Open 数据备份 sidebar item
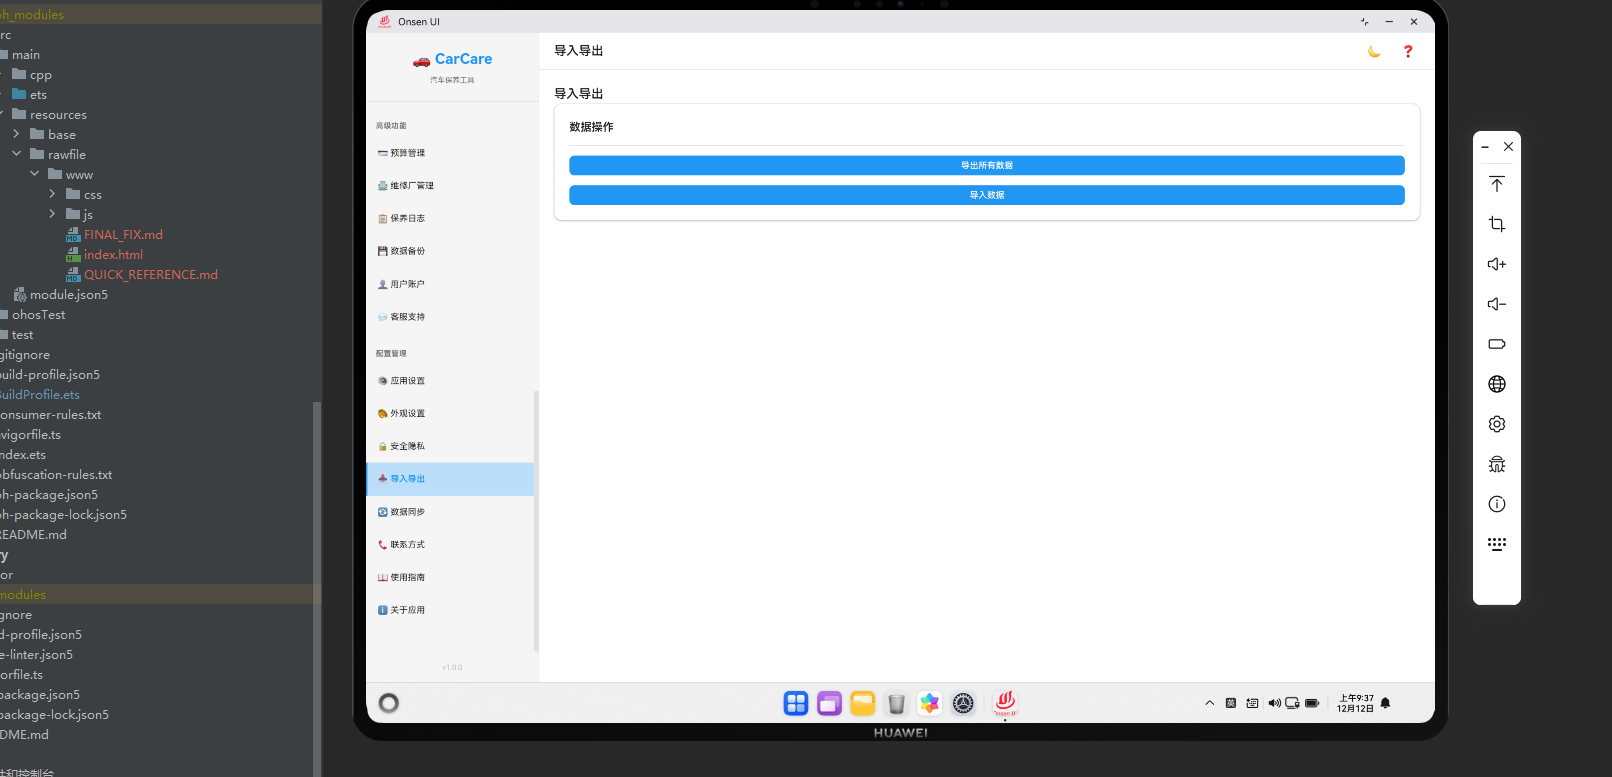This screenshot has width=1612, height=777. (450, 251)
